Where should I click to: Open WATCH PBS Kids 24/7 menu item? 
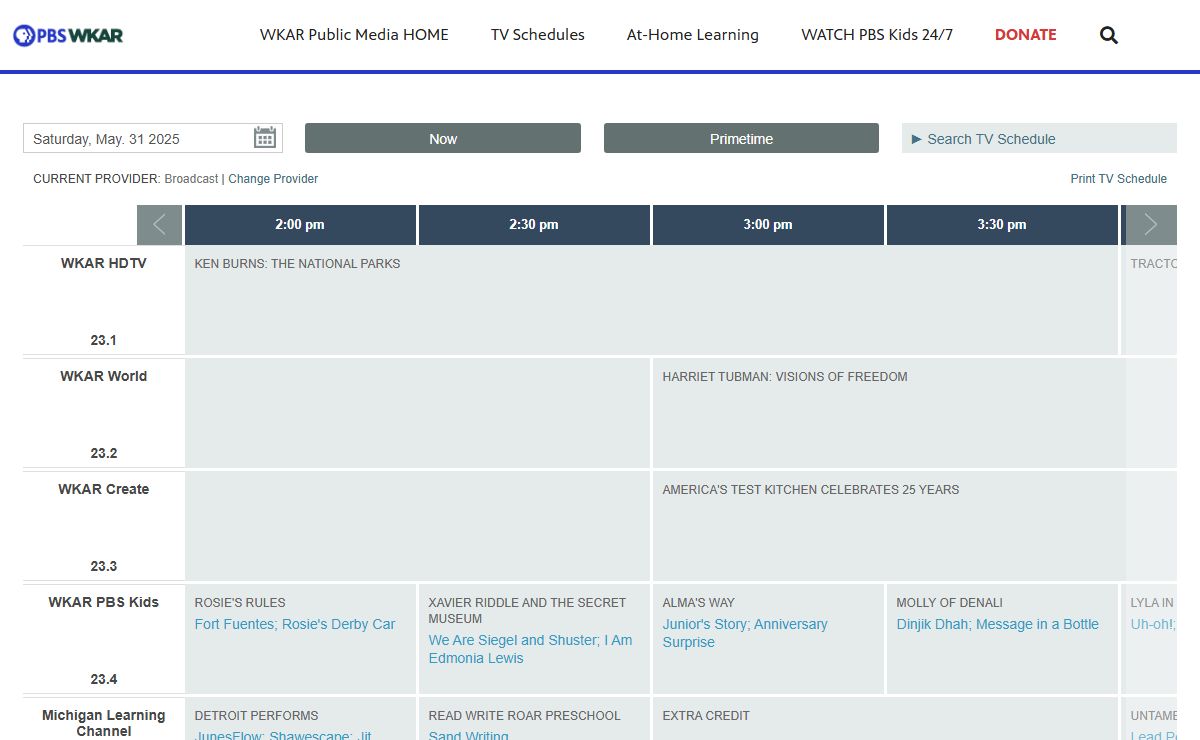click(x=877, y=35)
